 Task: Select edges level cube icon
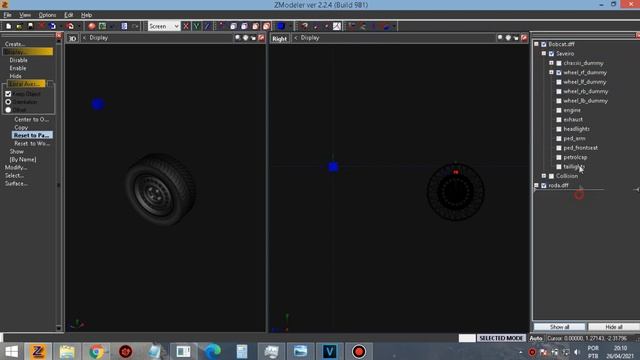pos(233,26)
